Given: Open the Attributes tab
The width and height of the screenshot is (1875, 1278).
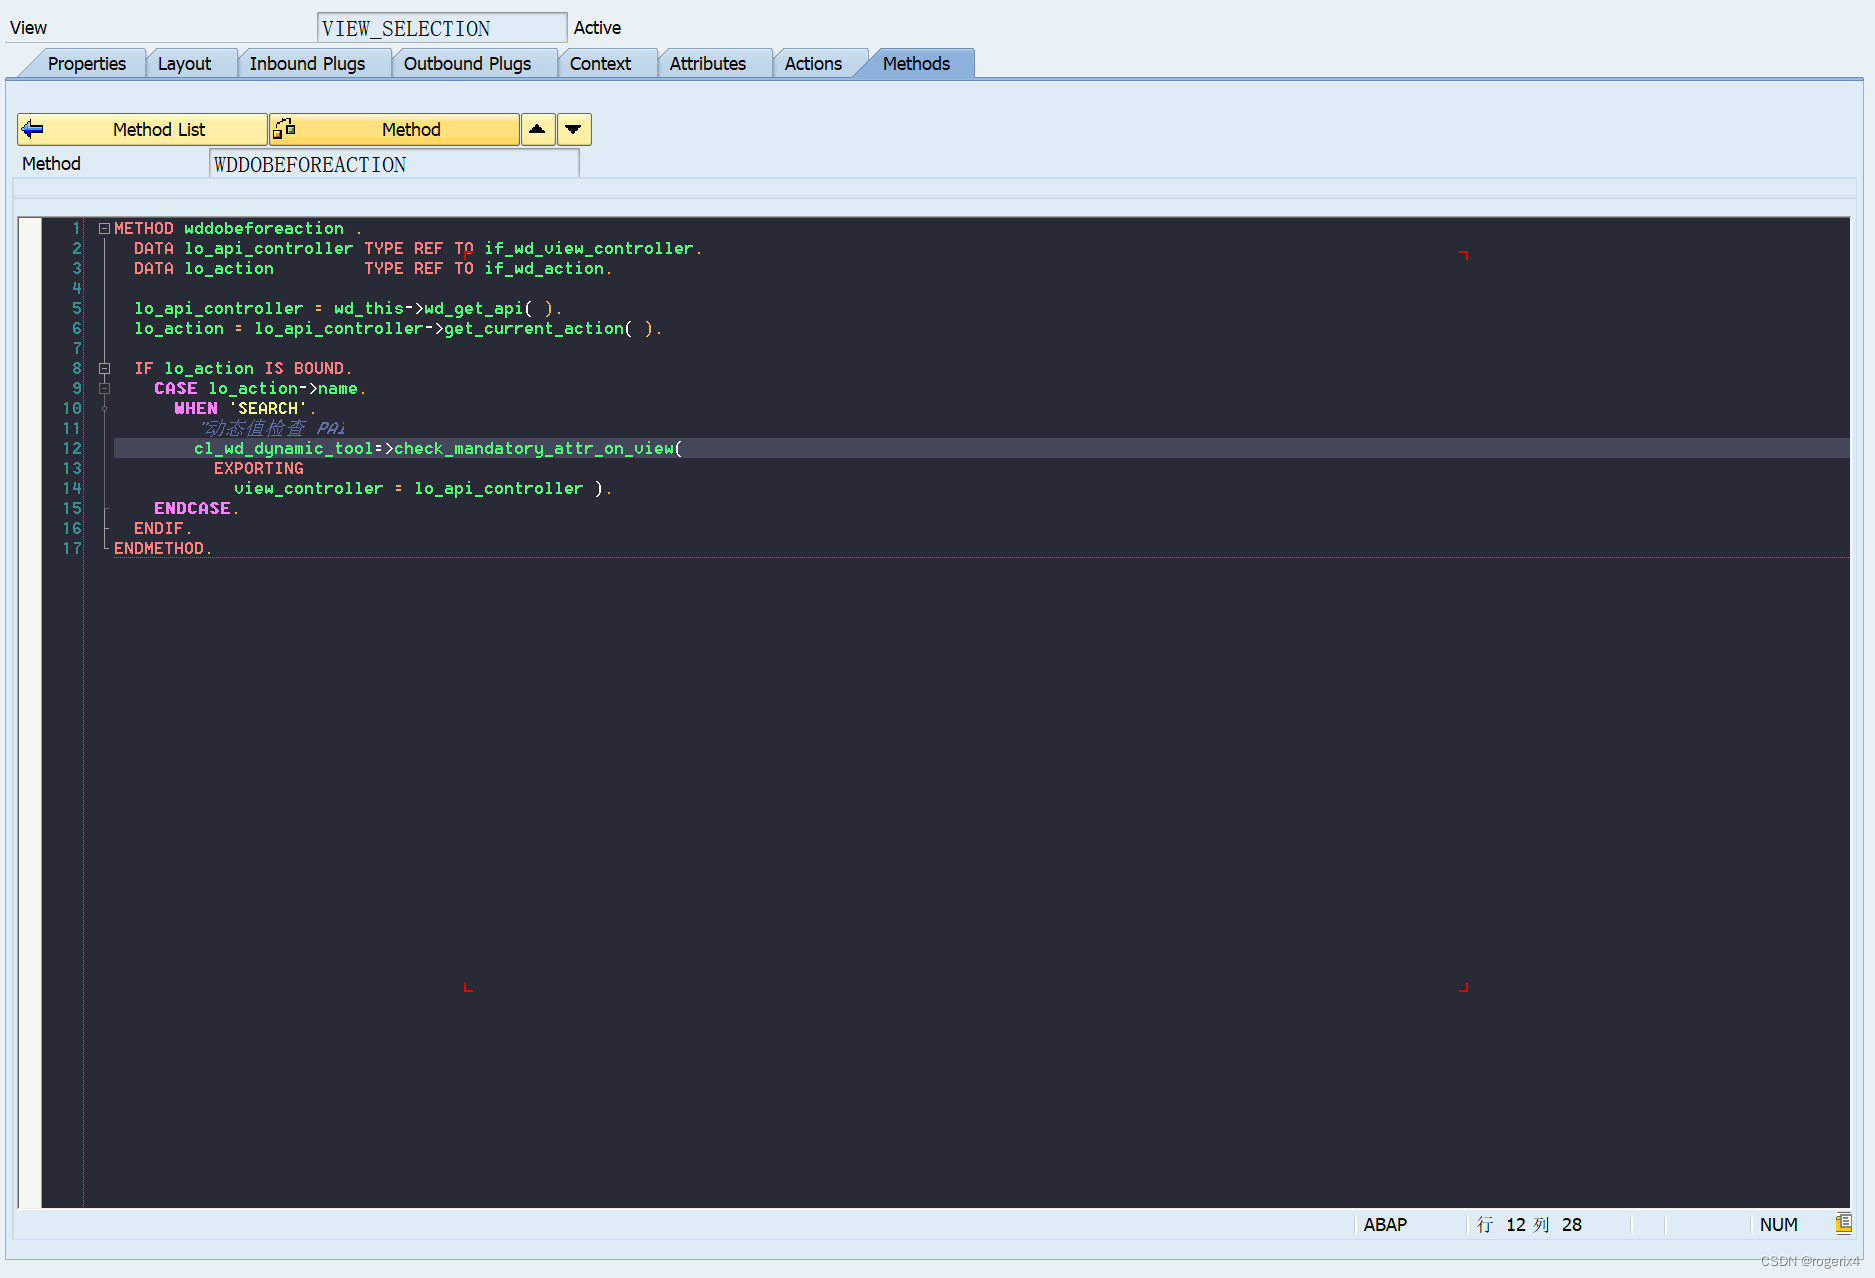Looking at the screenshot, I should tap(708, 64).
